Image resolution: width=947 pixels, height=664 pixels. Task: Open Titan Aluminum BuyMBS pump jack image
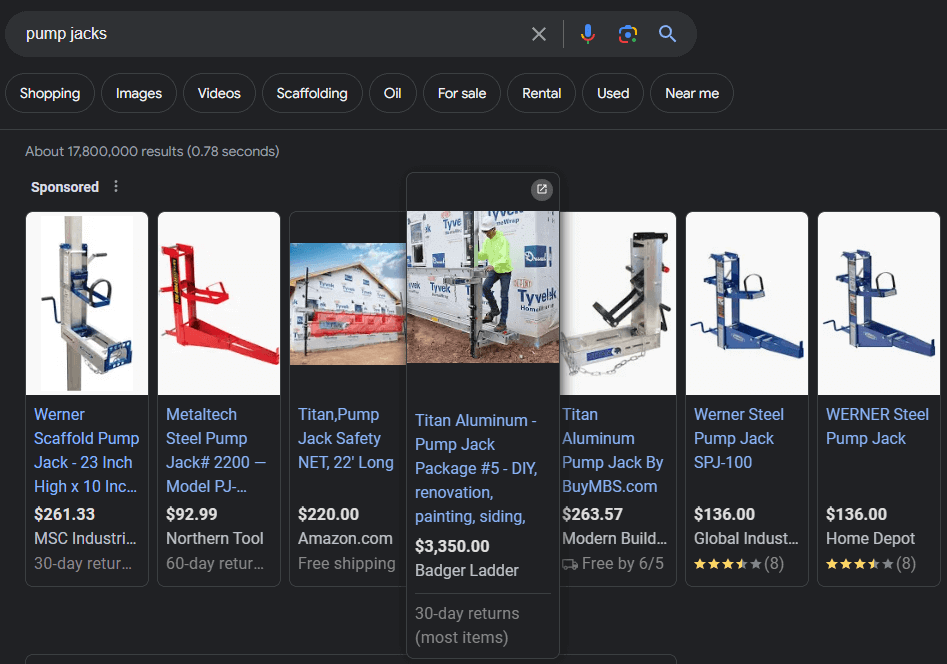[x=618, y=303]
